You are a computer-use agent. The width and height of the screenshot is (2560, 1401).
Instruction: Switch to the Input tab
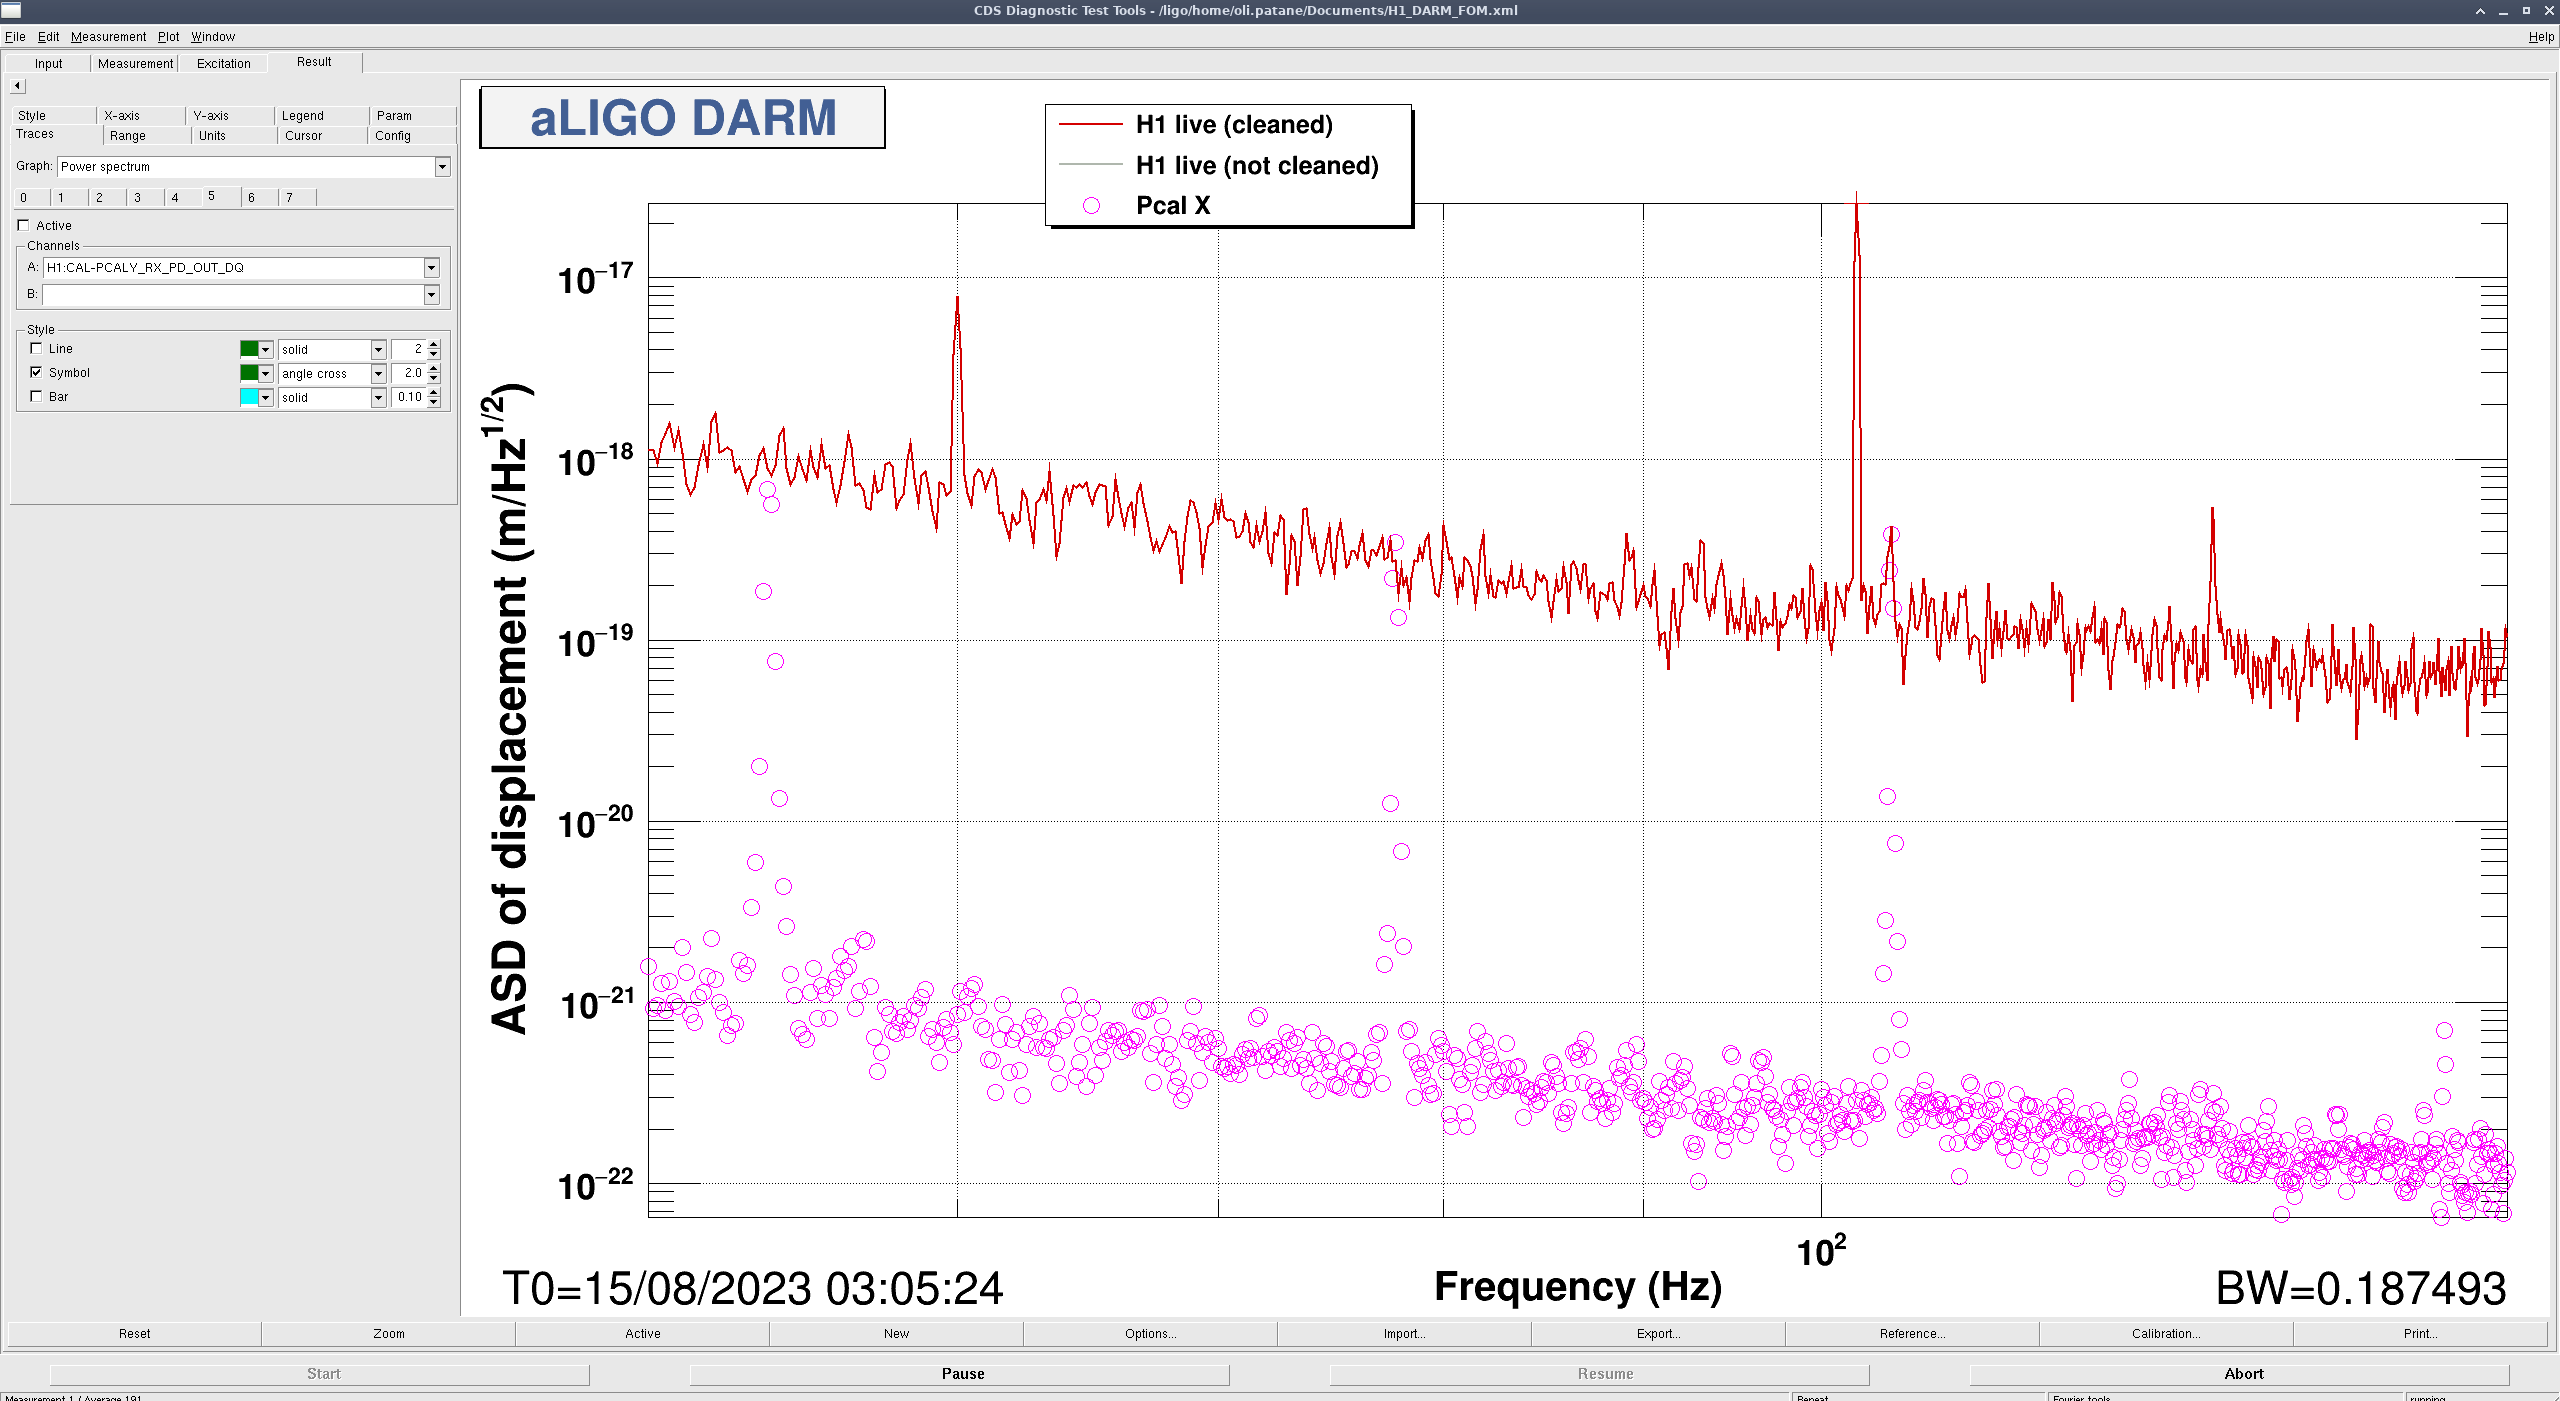(48, 64)
